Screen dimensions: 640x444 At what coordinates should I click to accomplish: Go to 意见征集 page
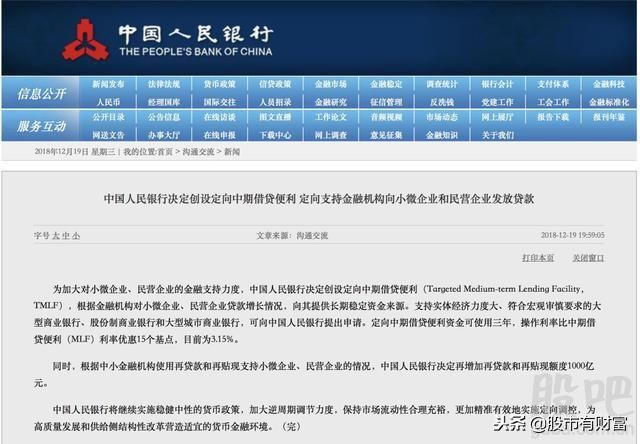[386, 135]
